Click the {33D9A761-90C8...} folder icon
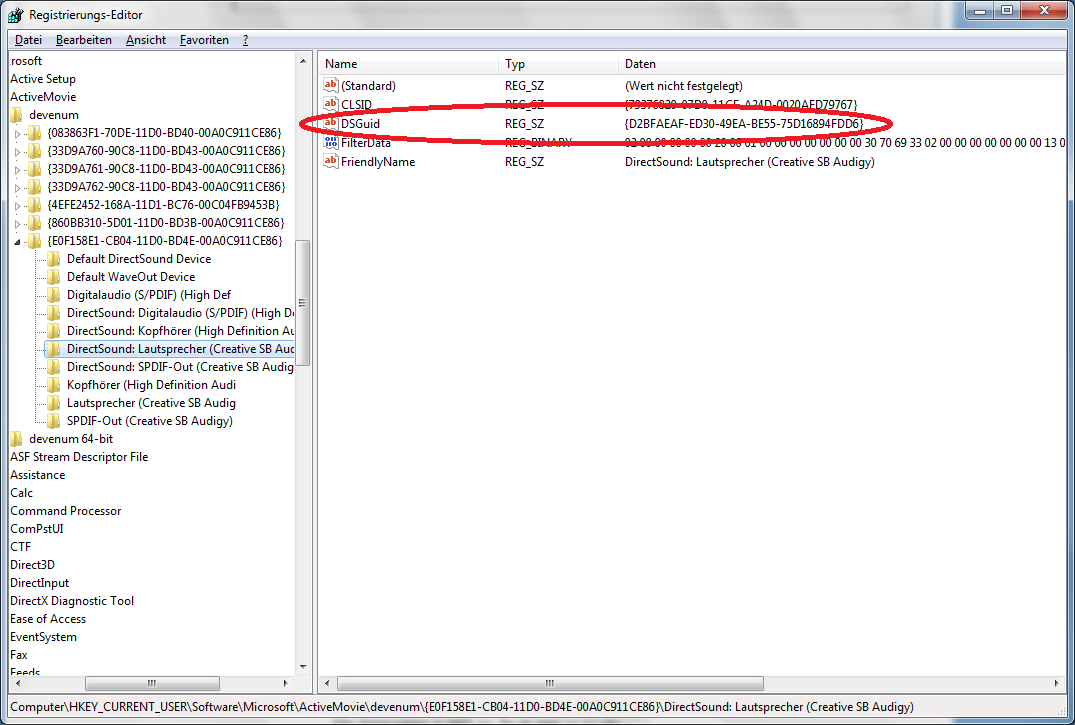The image size is (1075, 725). 34,169
